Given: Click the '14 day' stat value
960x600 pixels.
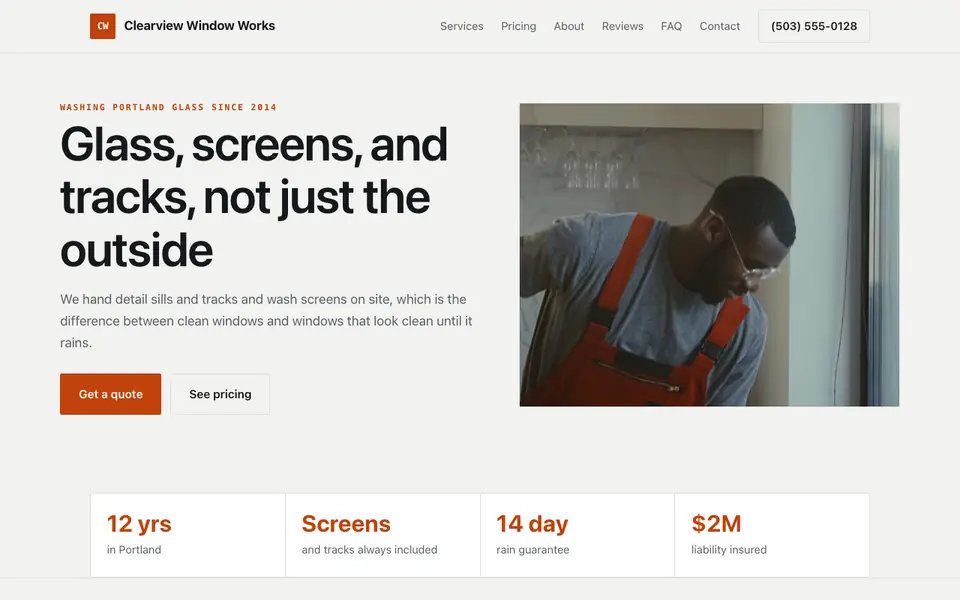Looking at the screenshot, I should click(532, 524).
